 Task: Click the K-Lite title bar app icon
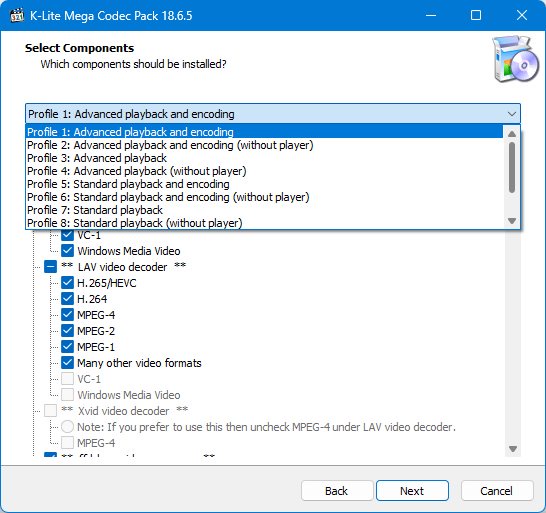coord(17,16)
